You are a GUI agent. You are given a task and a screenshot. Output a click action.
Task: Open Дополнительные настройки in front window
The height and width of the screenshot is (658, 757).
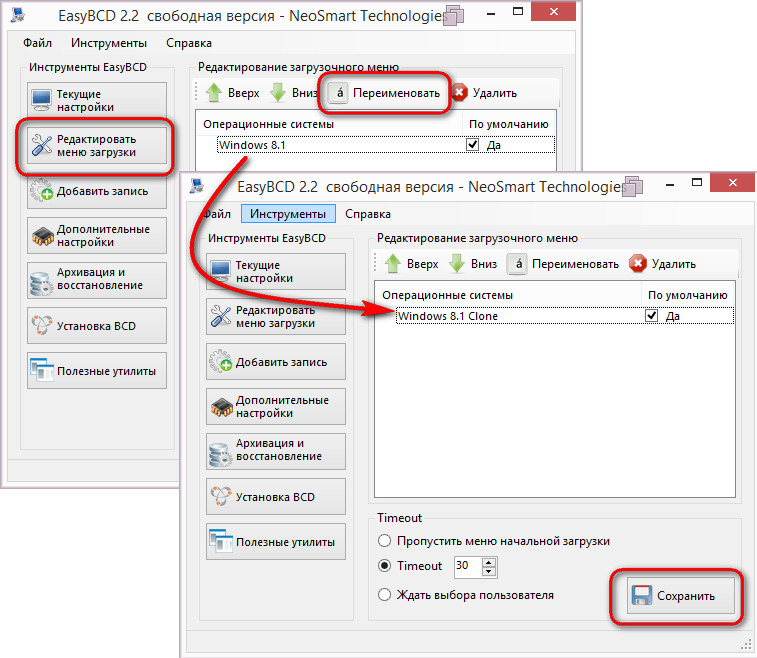[x=276, y=406]
